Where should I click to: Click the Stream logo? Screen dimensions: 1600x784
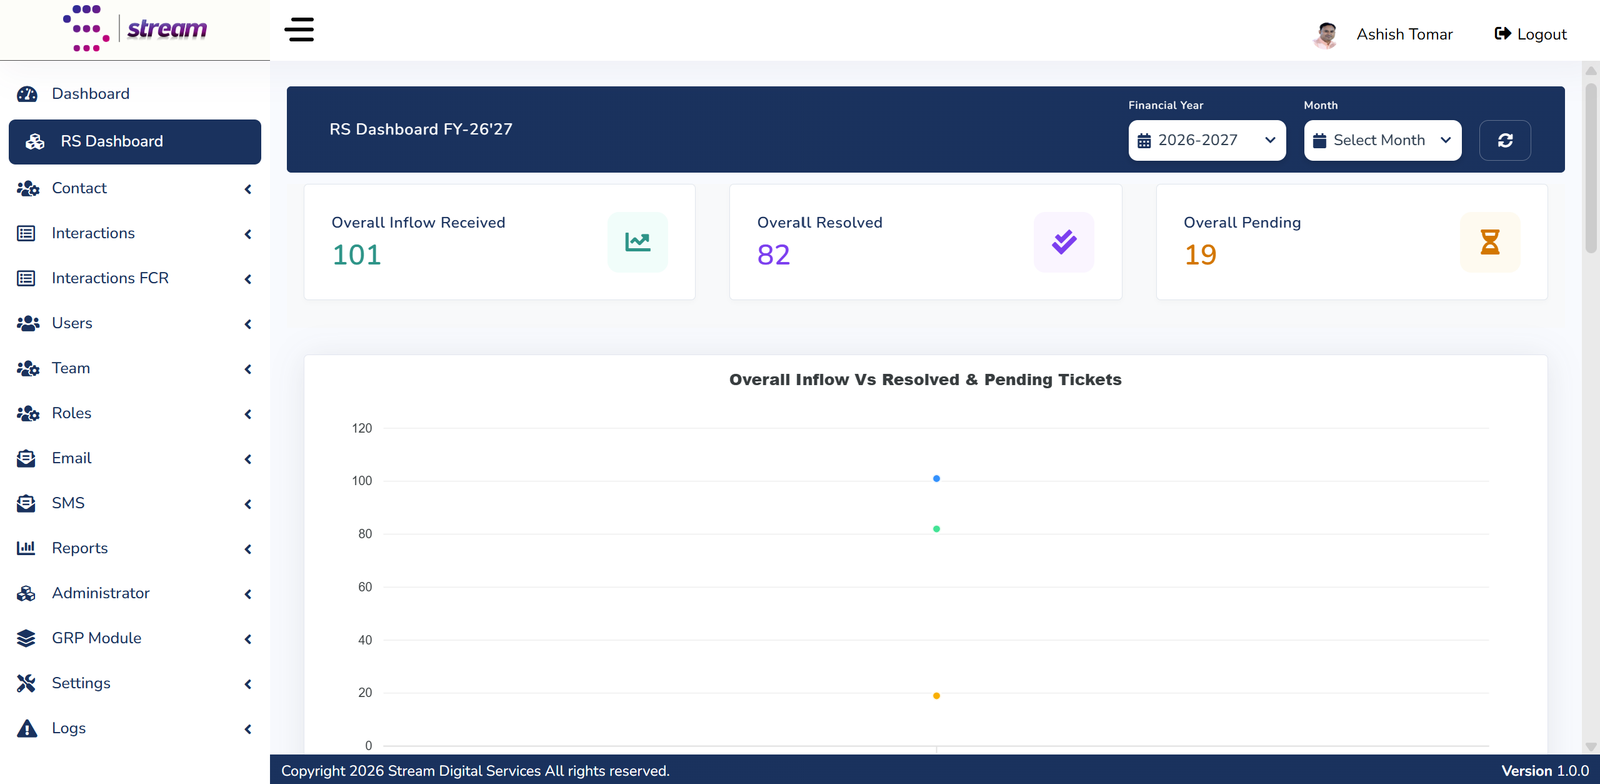click(x=135, y=28)
